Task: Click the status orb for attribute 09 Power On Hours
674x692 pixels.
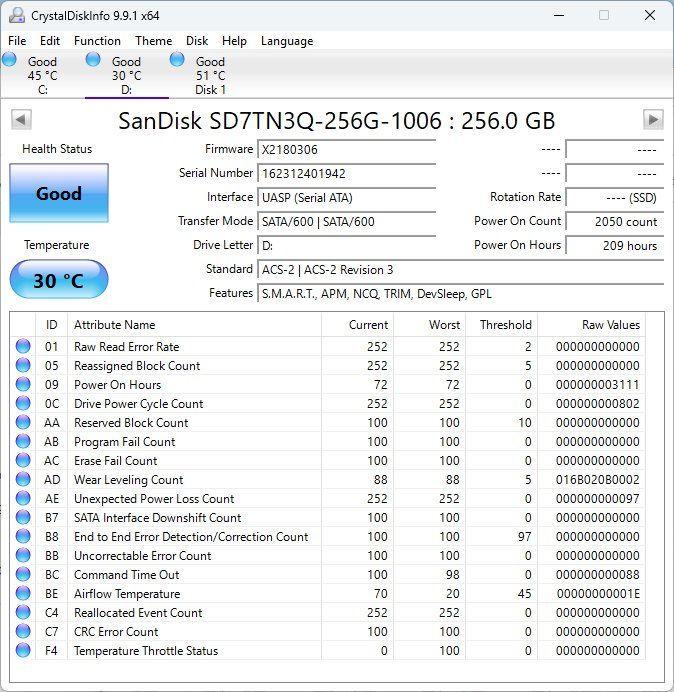Action: 23,384
